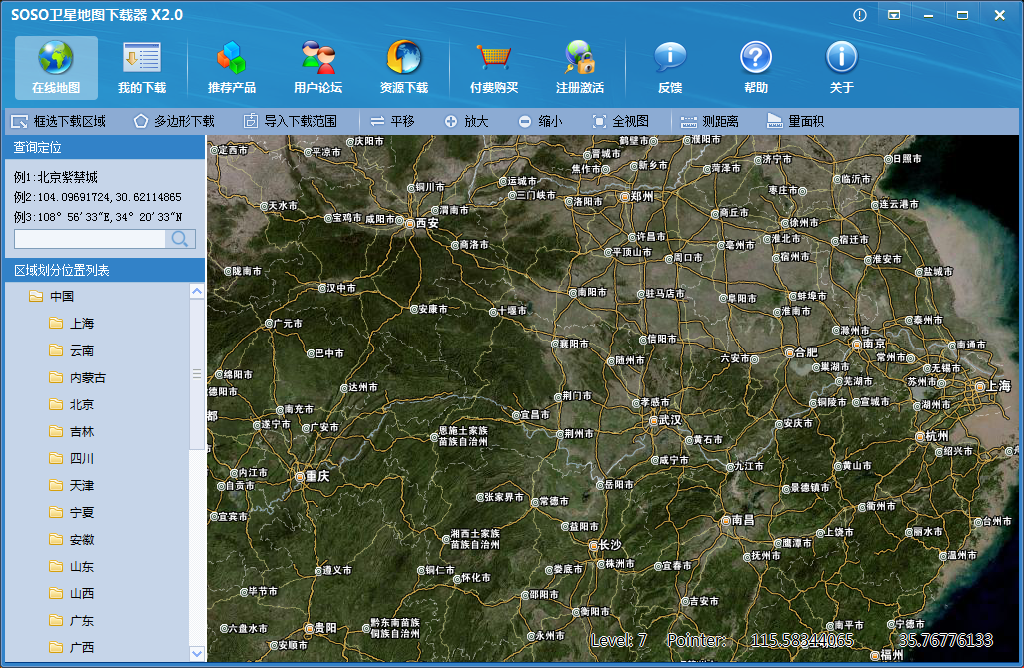Select the 多边形下载 polygon download tool
The image size is (1024, 668).
[x=174, y=121]
